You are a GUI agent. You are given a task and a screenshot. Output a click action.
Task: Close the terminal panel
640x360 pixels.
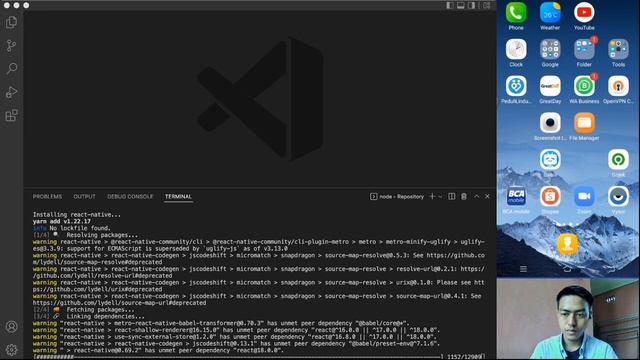point(487,196)
